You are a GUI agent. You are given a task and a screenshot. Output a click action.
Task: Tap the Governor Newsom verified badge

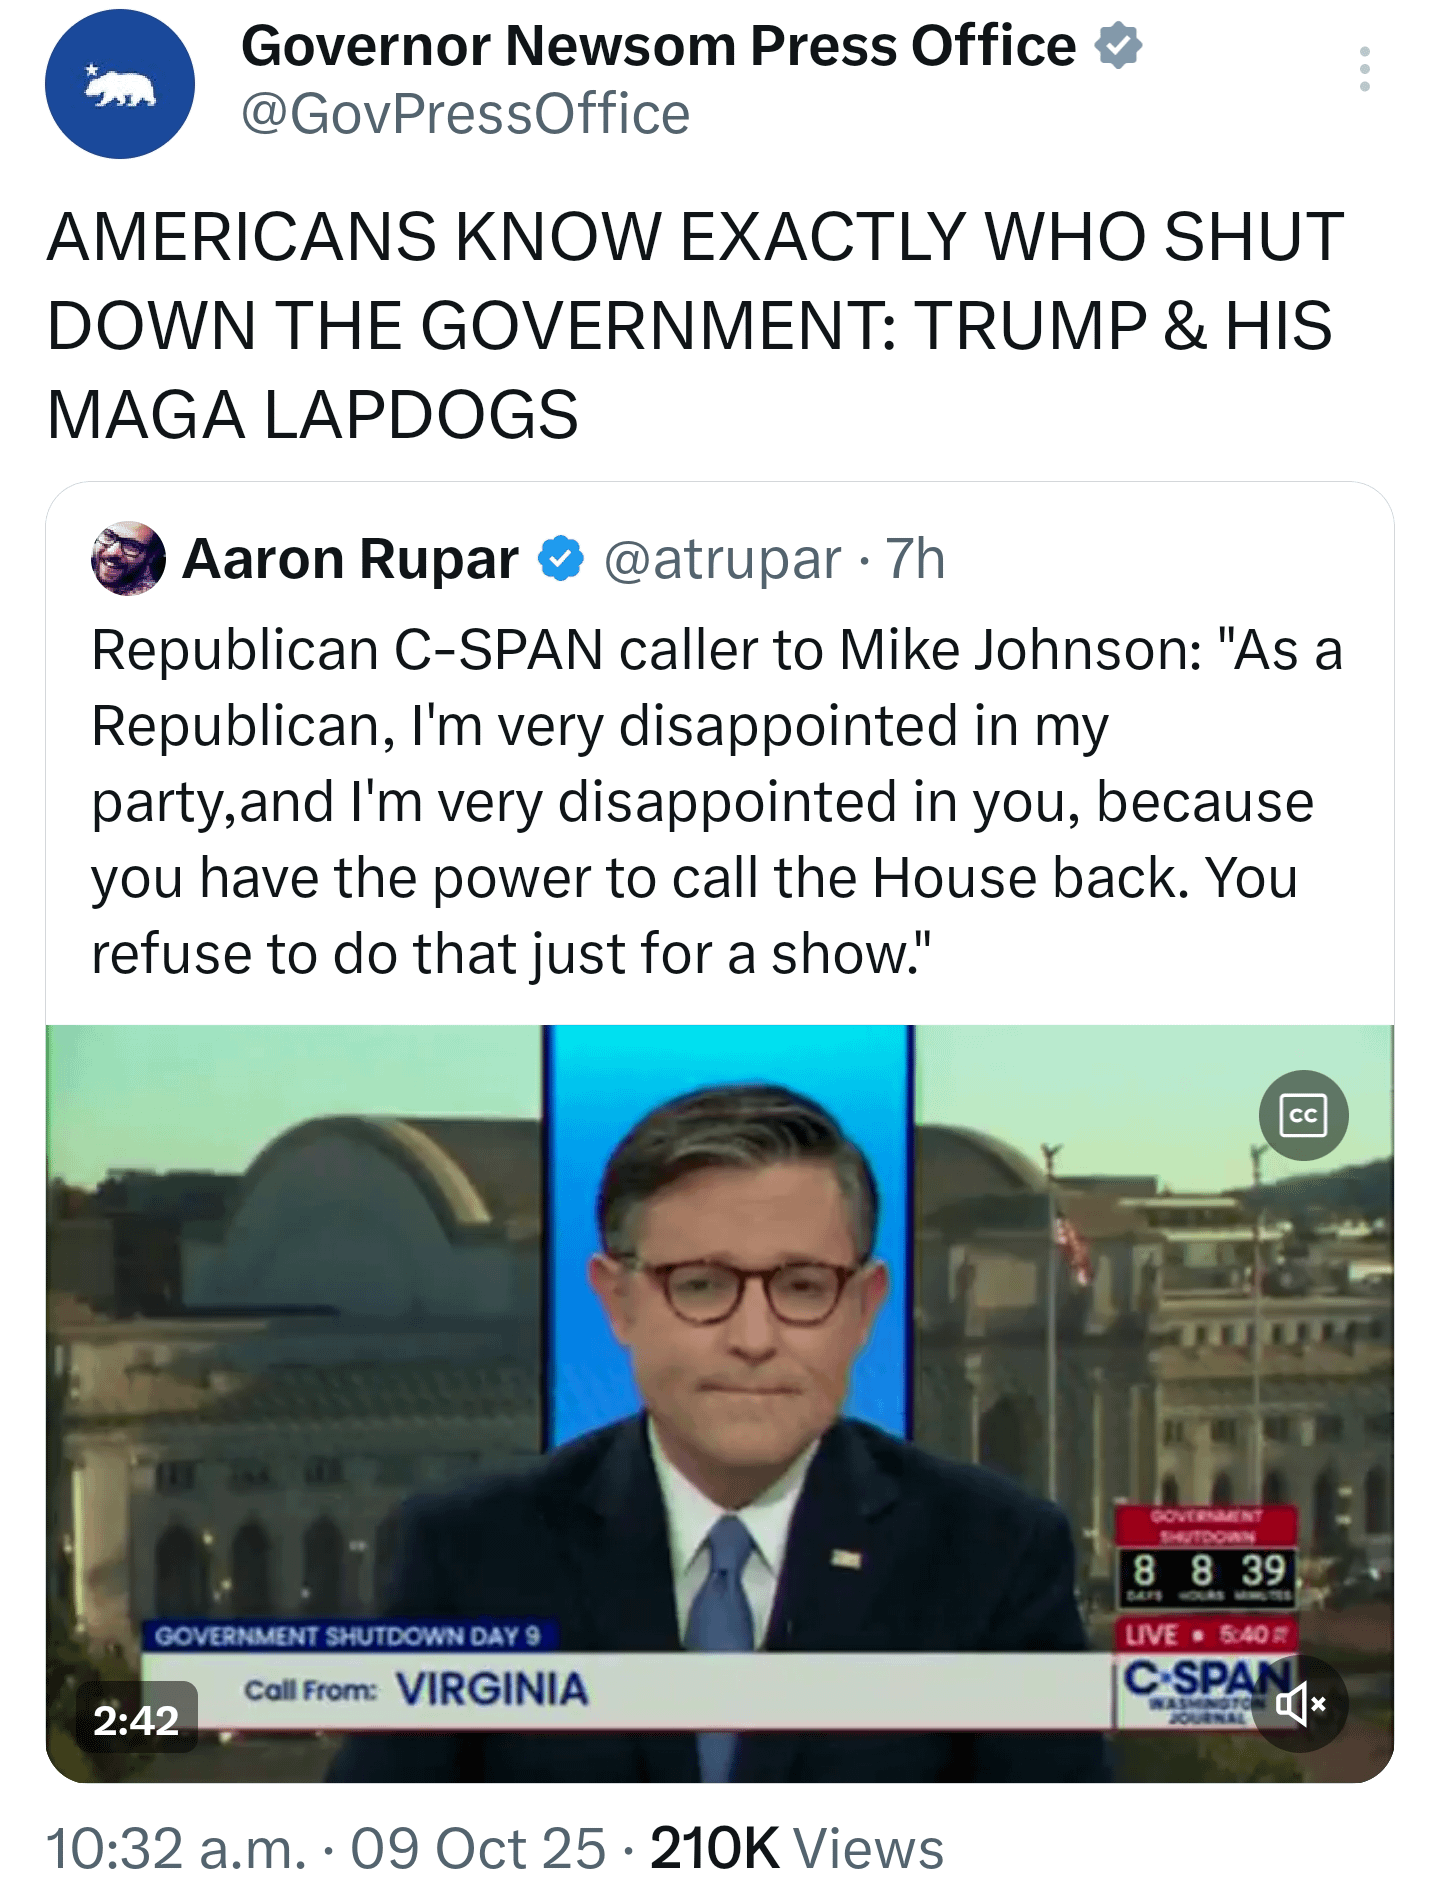[x=1119, y=46]
